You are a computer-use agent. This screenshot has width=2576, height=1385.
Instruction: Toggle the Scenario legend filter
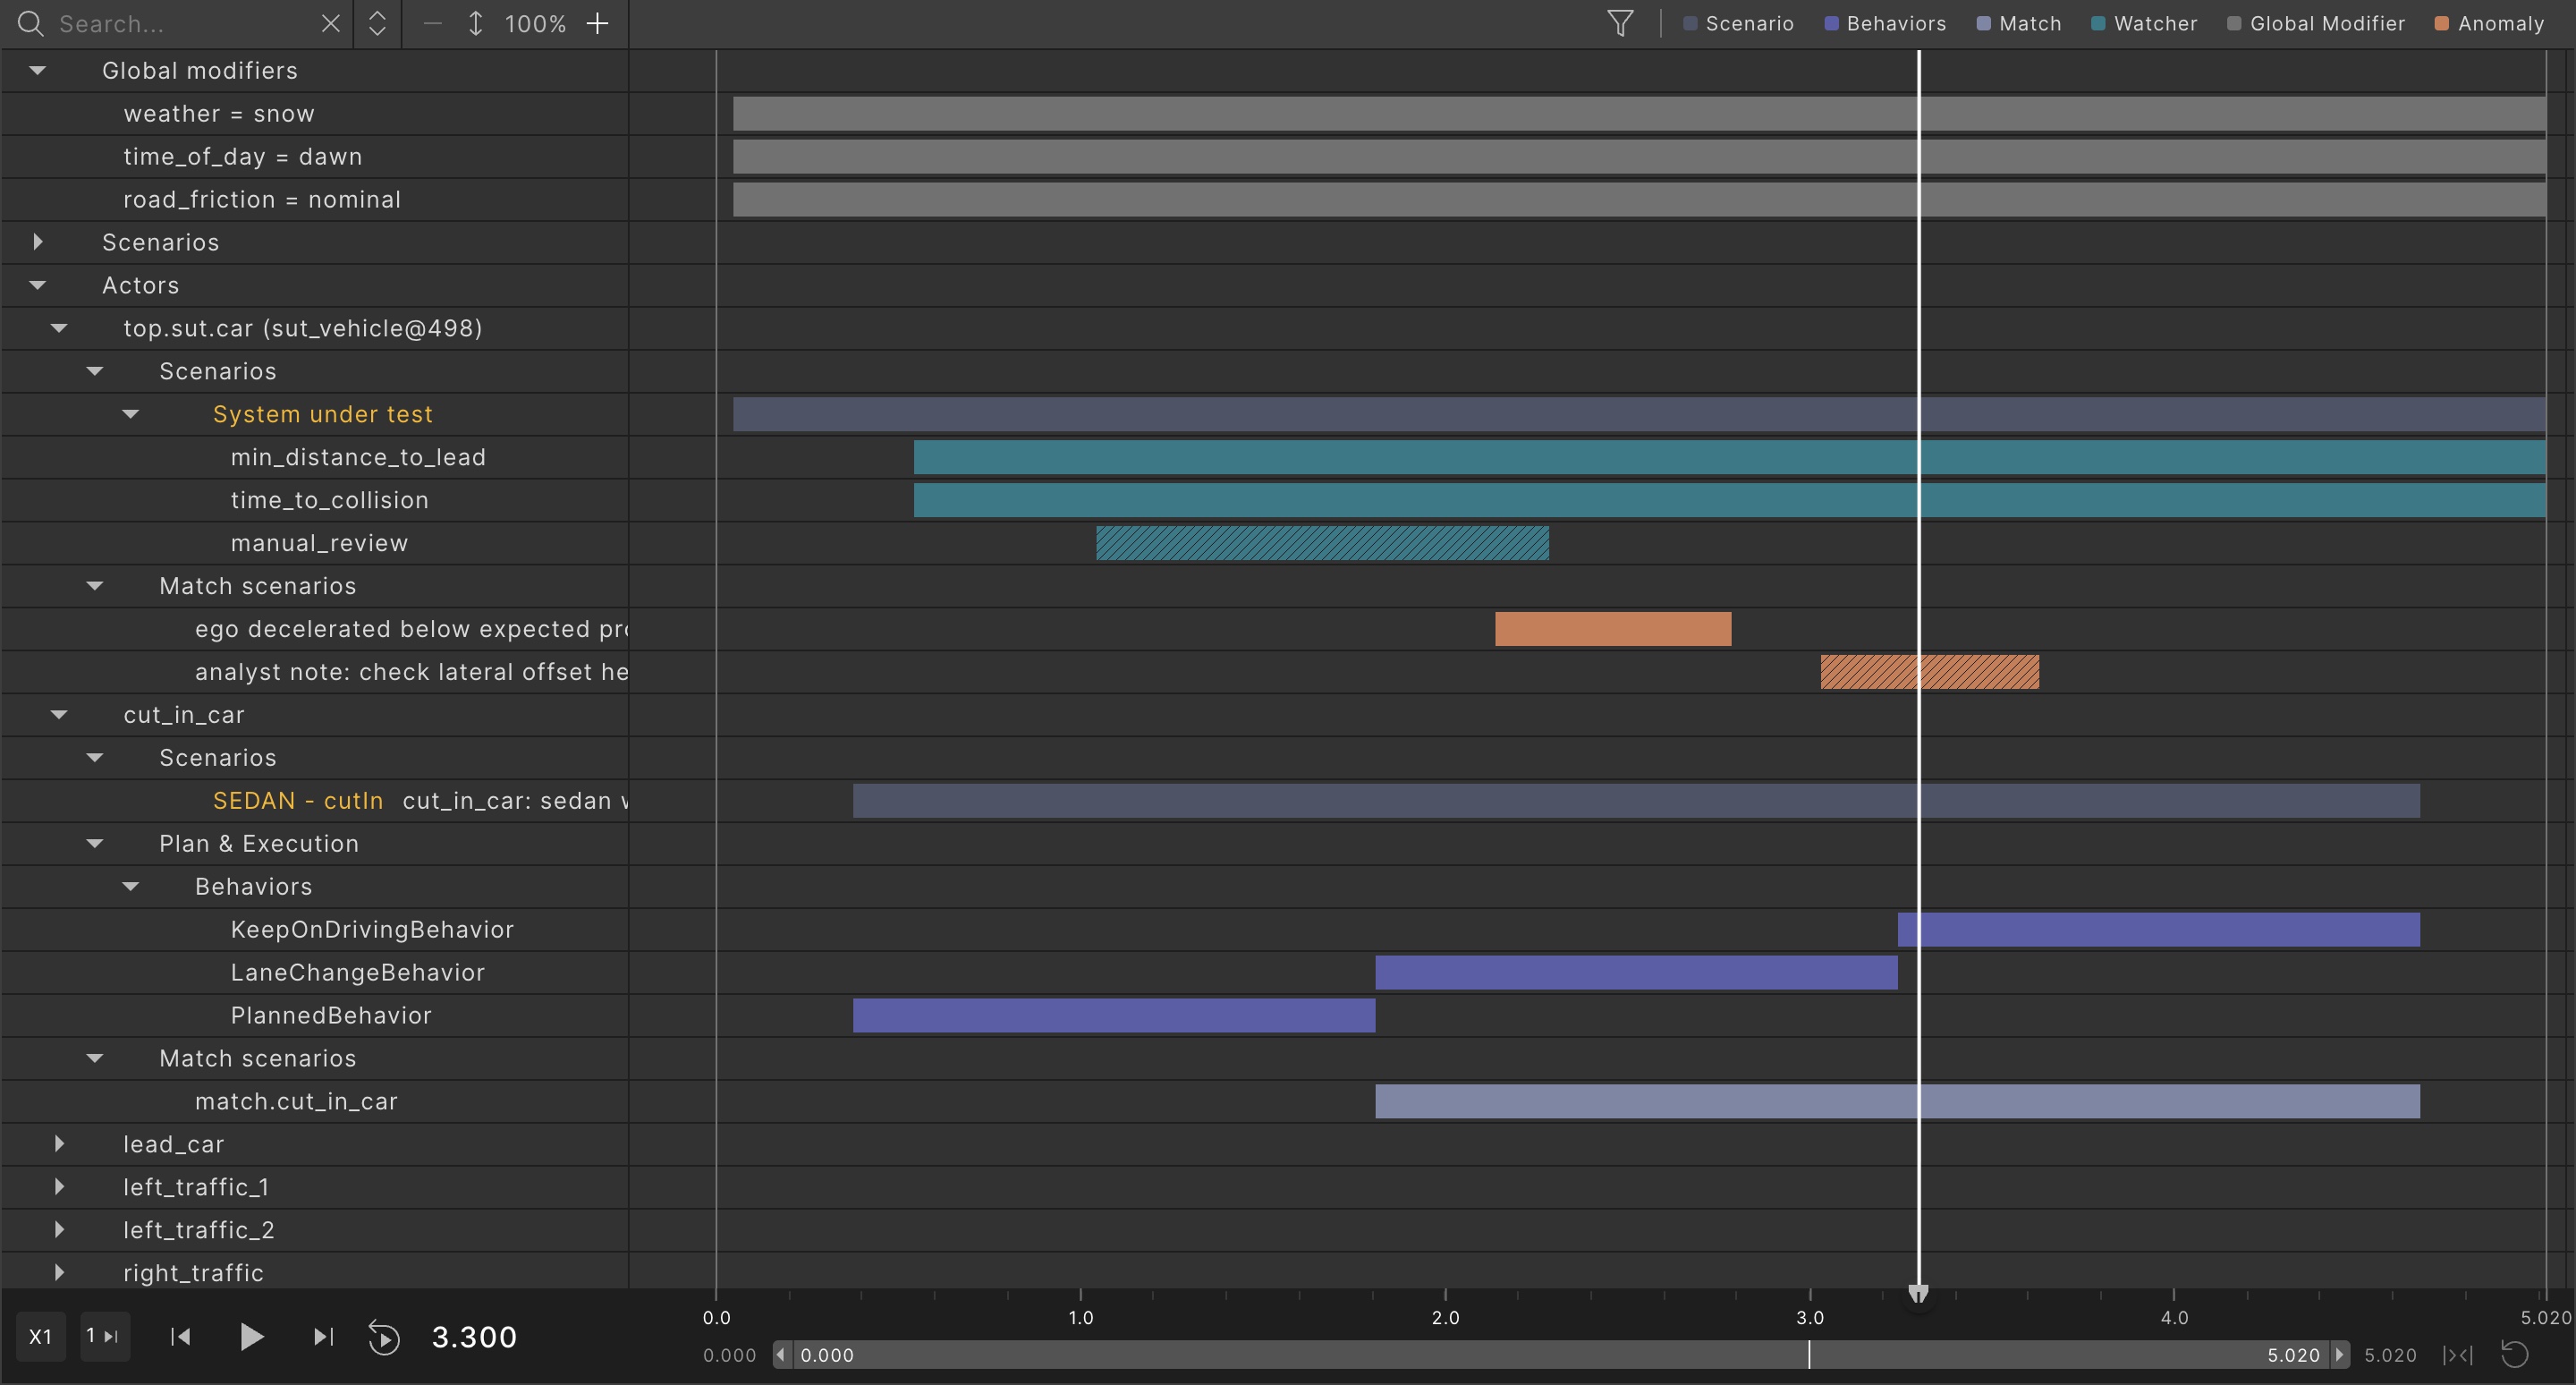click(x=1738, y=23)
